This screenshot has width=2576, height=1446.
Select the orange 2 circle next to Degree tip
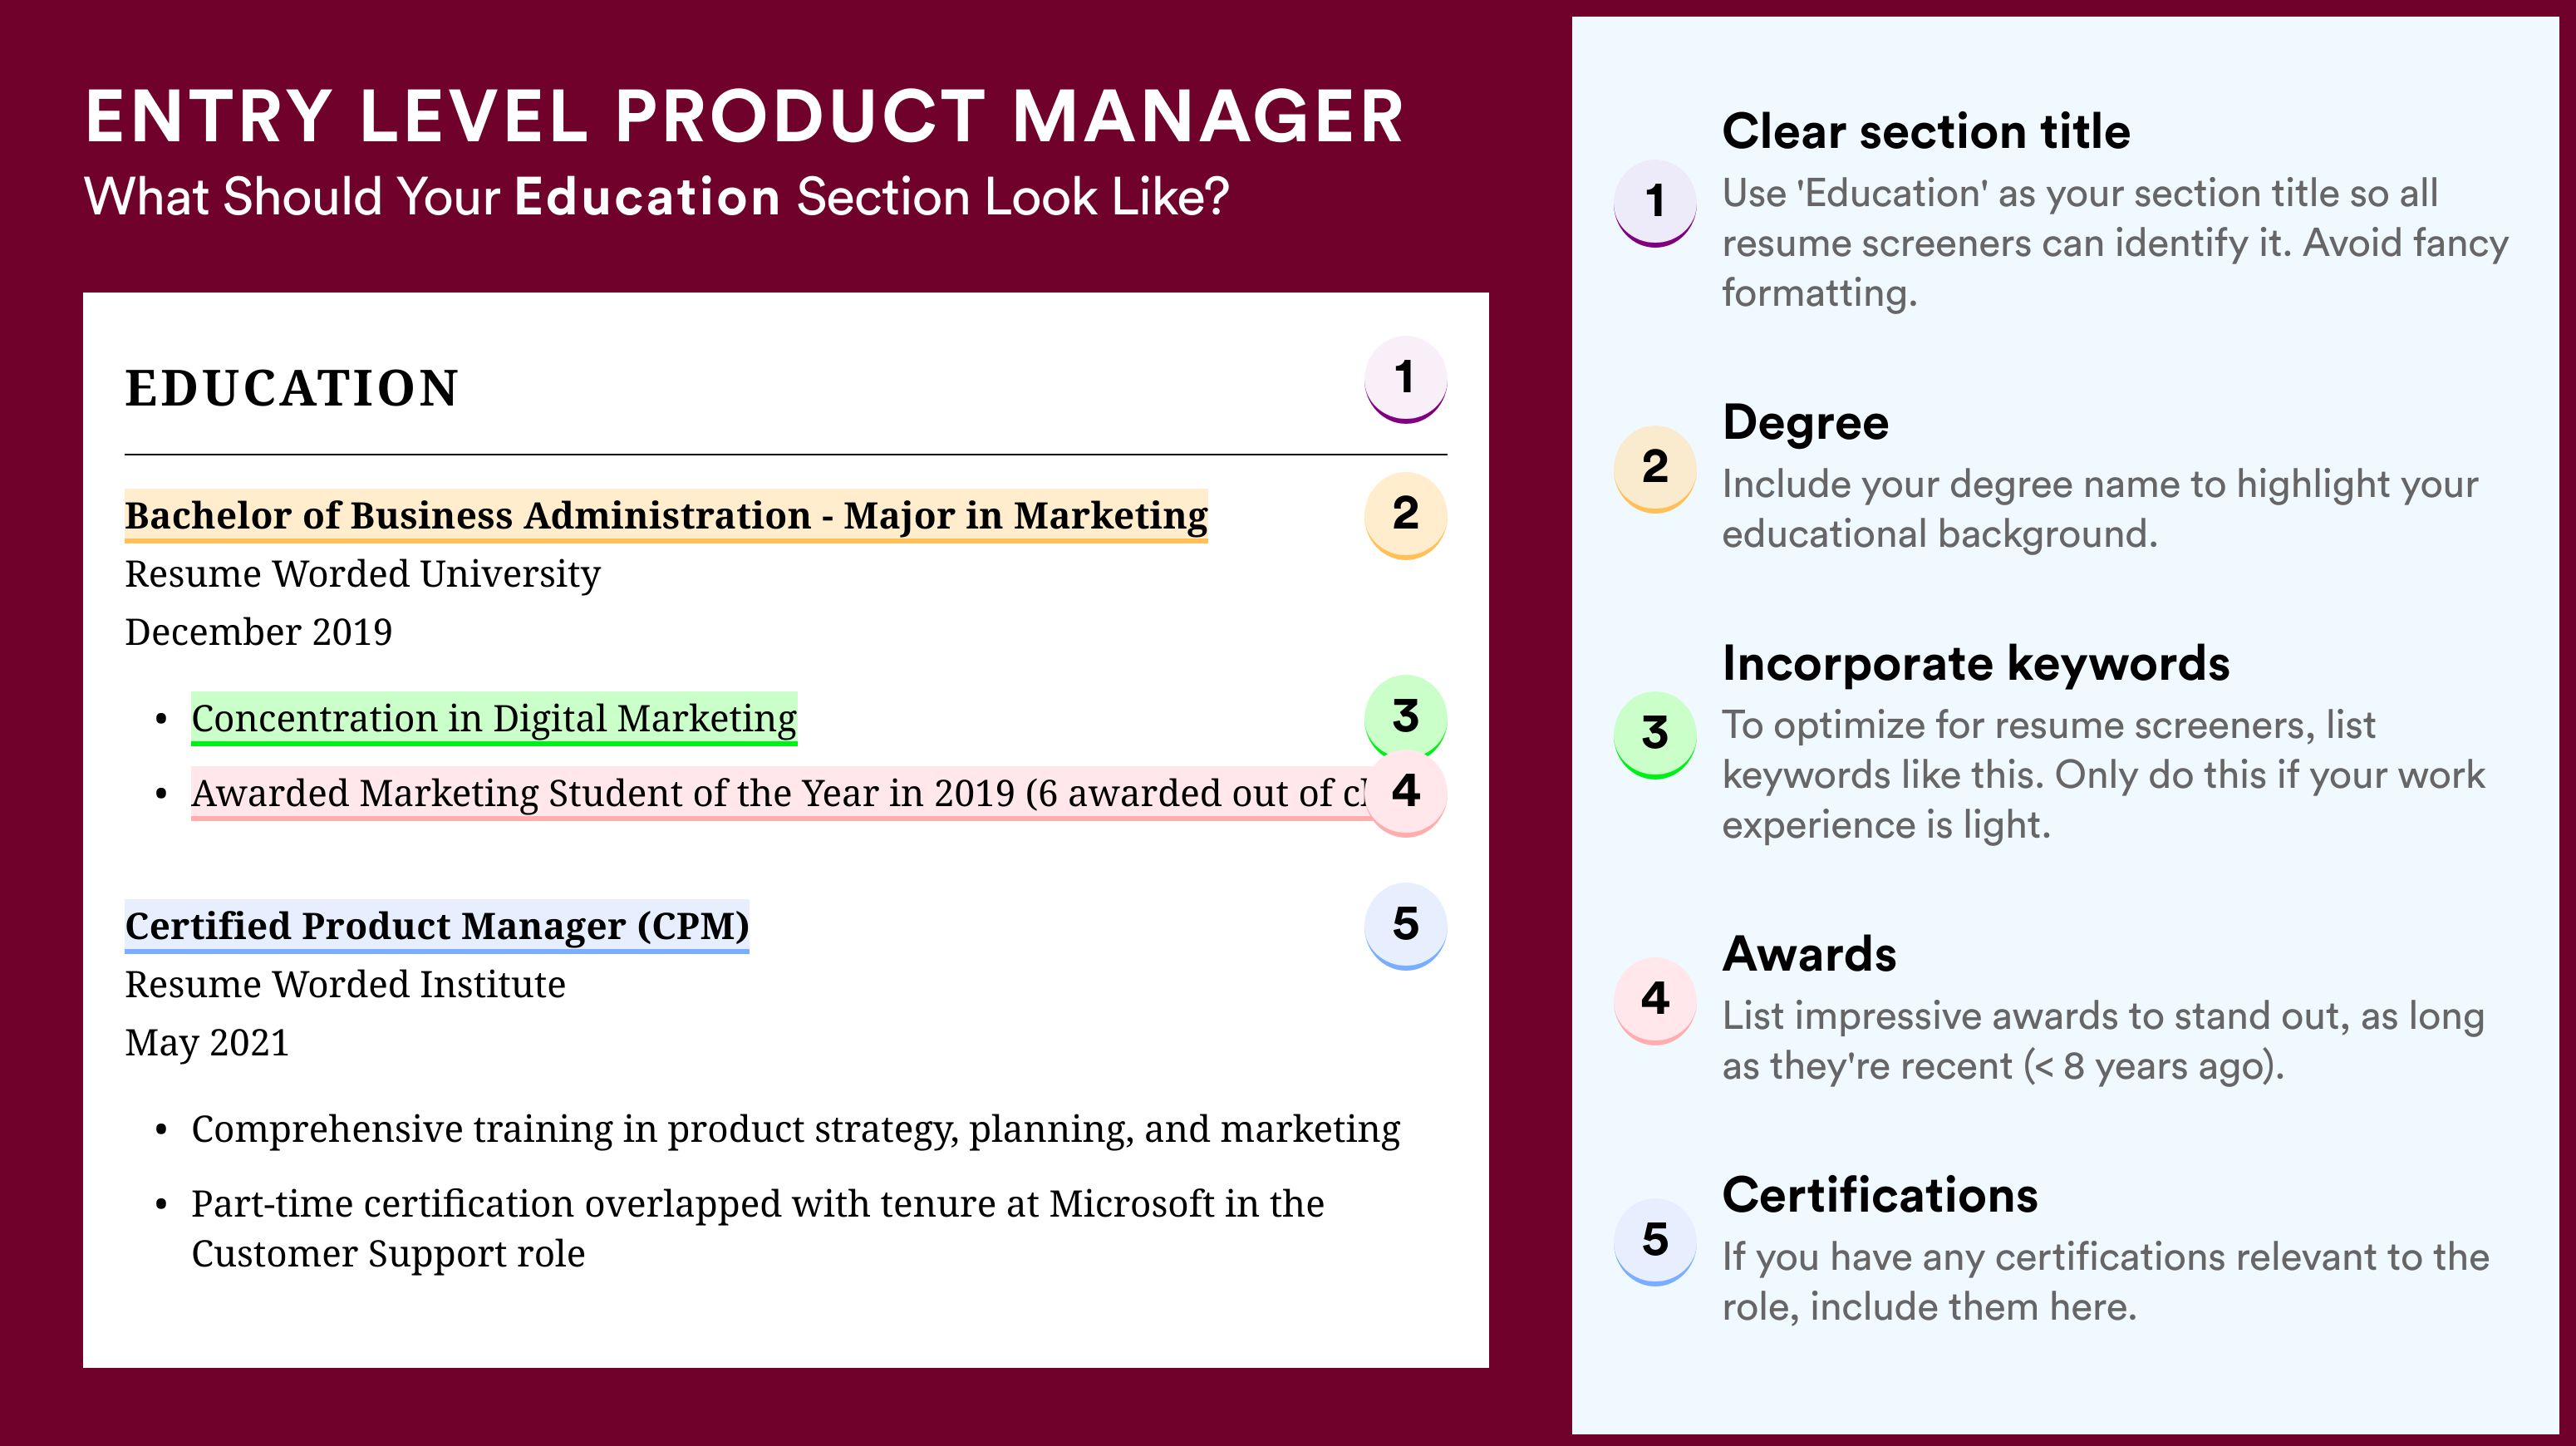pyautogui.click(x=1655, y=468)
